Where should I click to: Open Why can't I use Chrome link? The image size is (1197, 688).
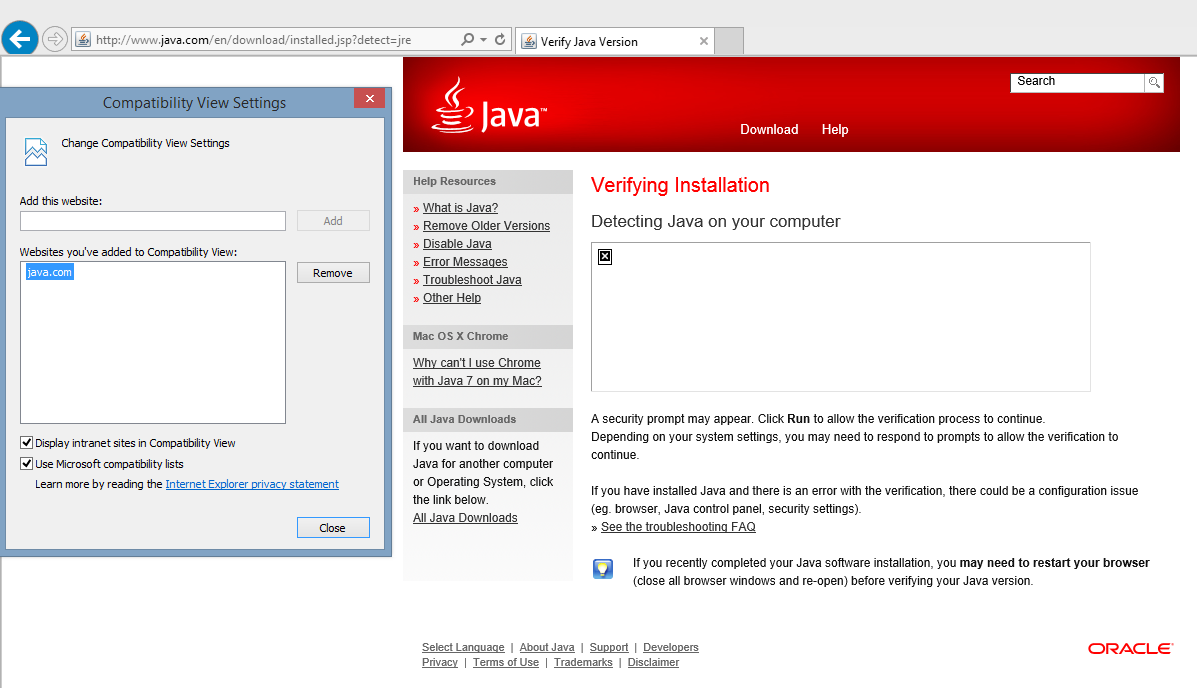(x=477, y=372)
